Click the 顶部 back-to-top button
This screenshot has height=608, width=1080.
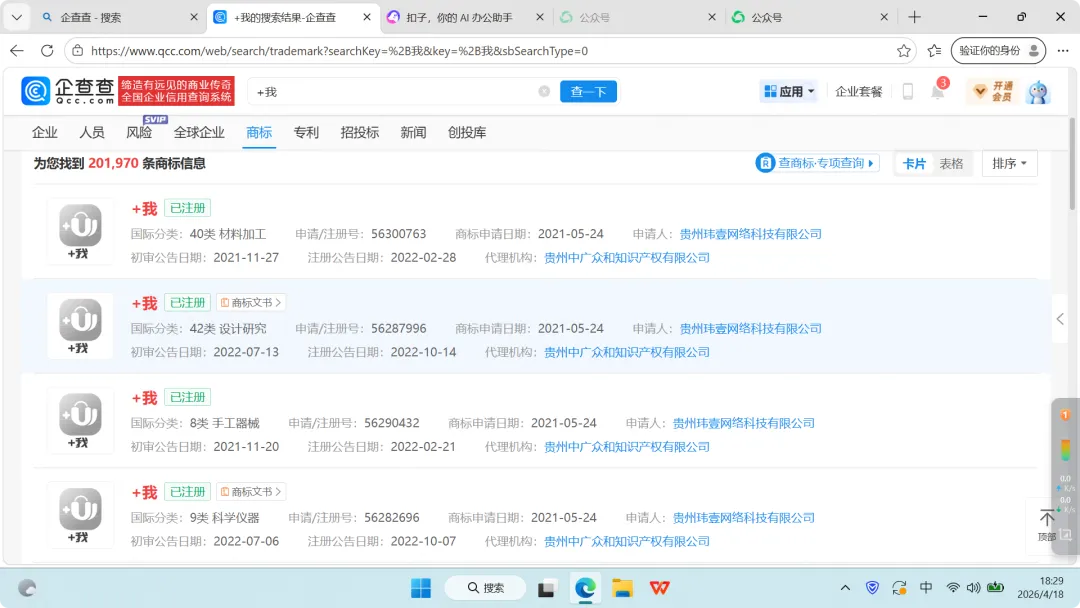pos(1047,525)
